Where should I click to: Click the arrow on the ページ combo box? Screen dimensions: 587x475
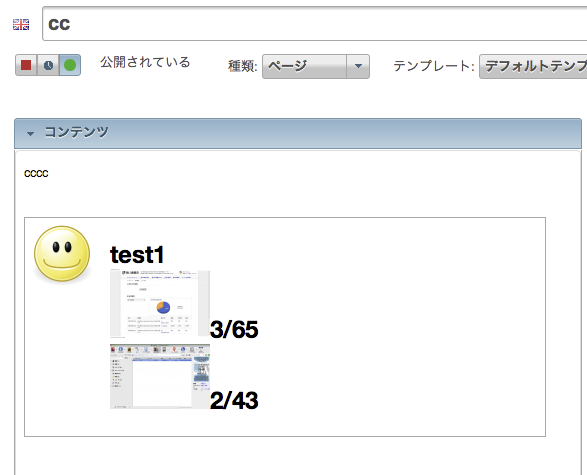(x=358, y=66)
